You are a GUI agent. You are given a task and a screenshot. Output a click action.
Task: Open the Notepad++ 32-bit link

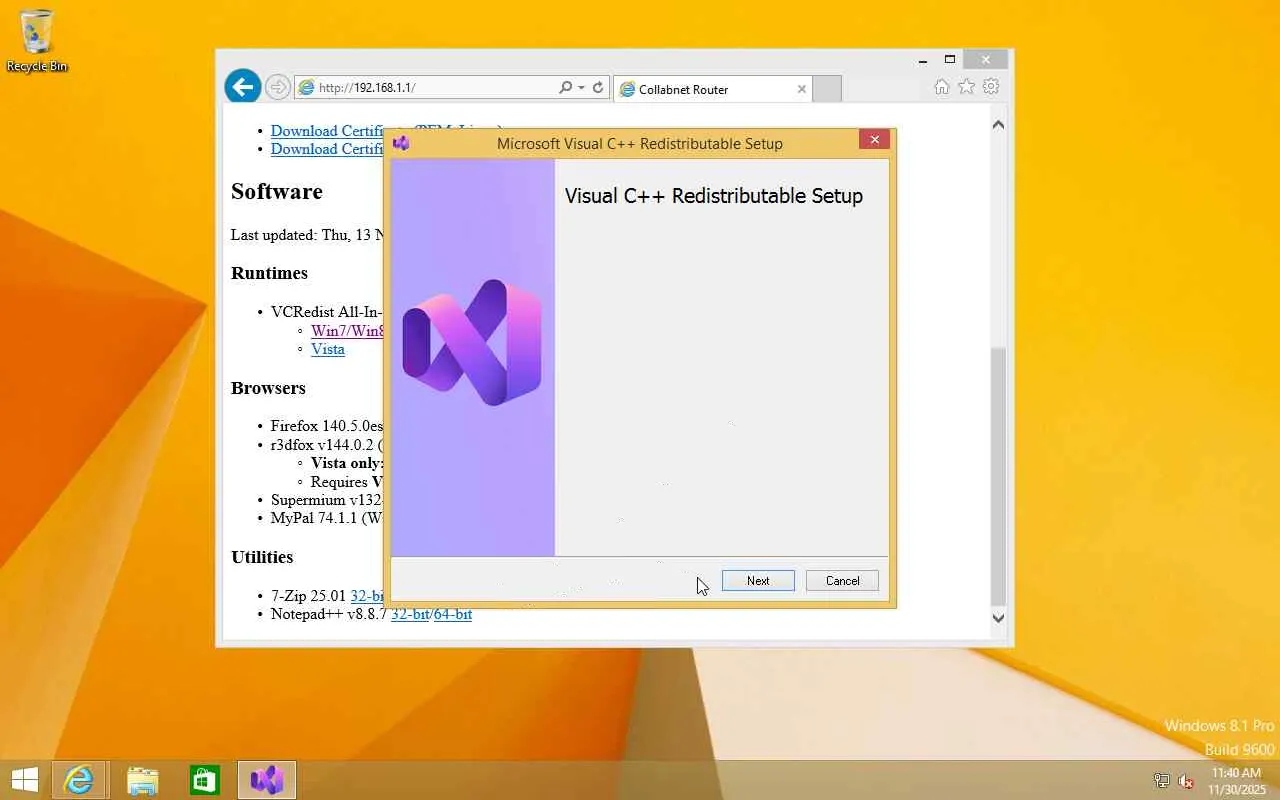tap(410, 614)
